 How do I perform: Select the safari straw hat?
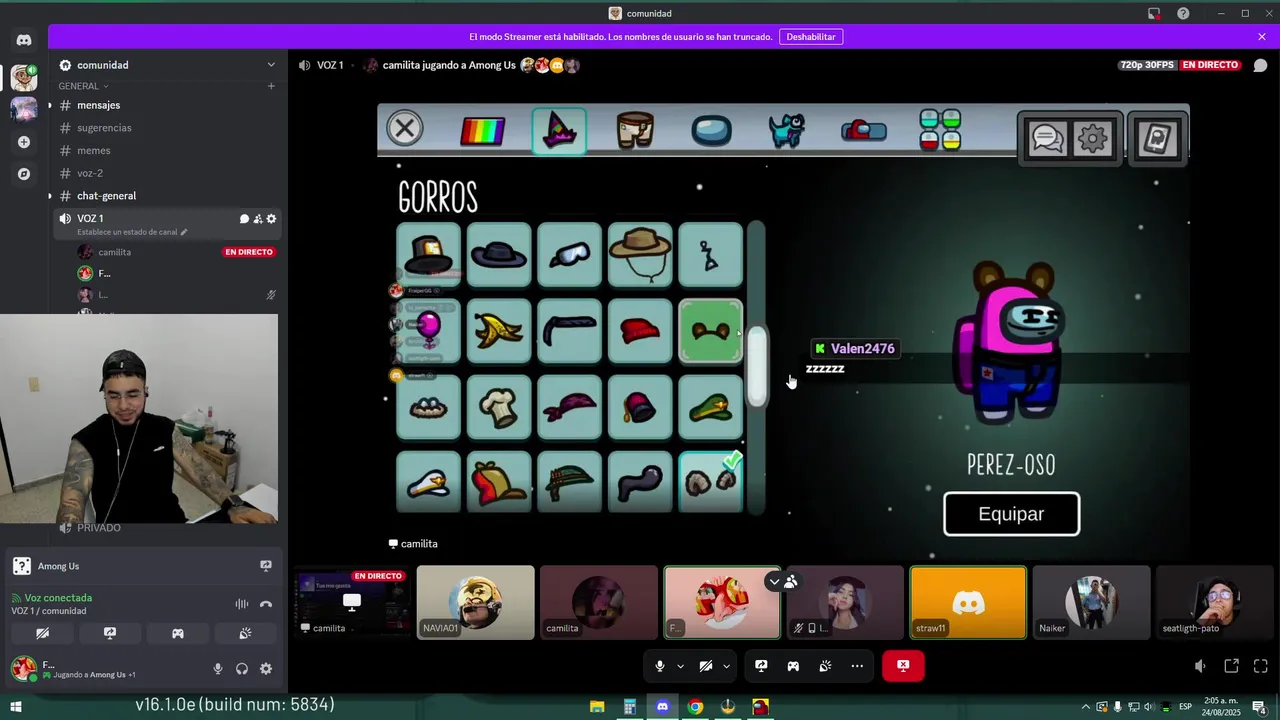point(640,255)
